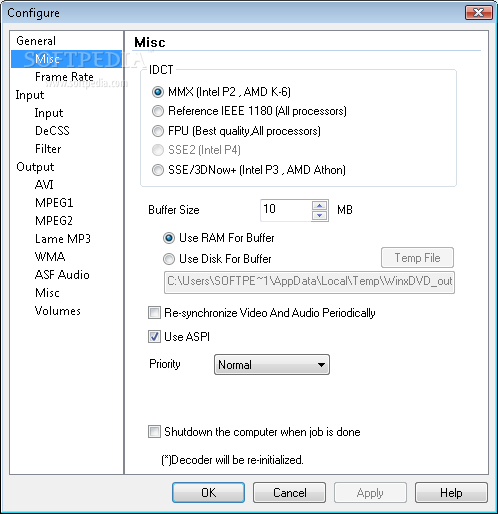498x514 pixels.
Task: Click the Apply button
Action: click(370, 492)
